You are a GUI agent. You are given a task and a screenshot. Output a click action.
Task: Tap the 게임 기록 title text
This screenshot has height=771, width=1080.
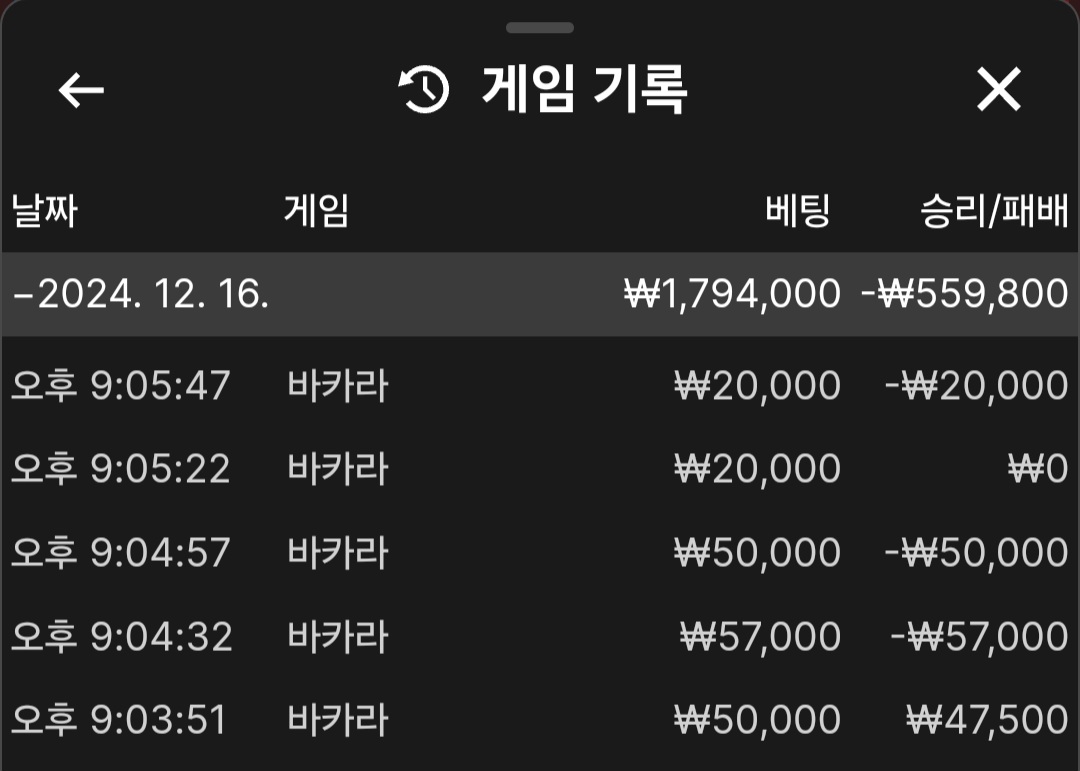pyautogui.click(x=584, y=89)
